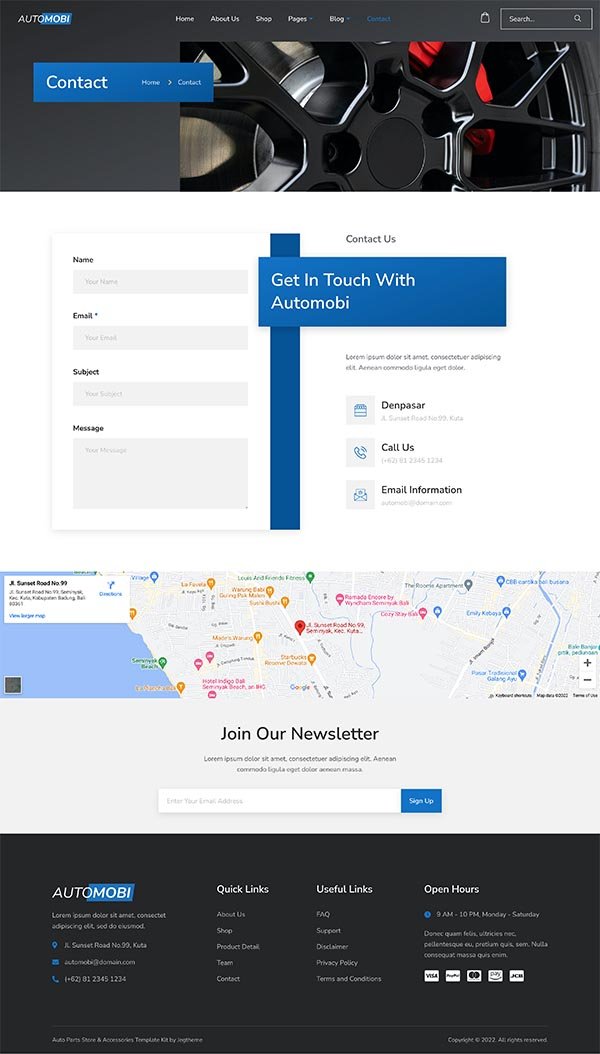Screen dimensions: 600x1054
Task: Click the Automobi logo in header
Action: [x=45, y=18]
